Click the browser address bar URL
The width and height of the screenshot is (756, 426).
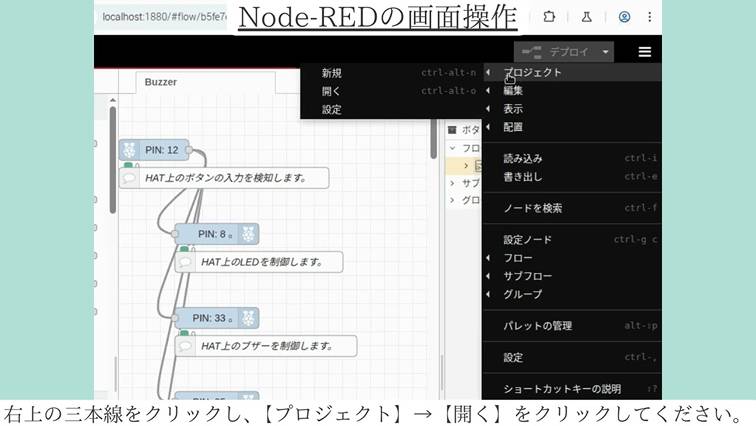pyautogui.click(x=166, y=17)
